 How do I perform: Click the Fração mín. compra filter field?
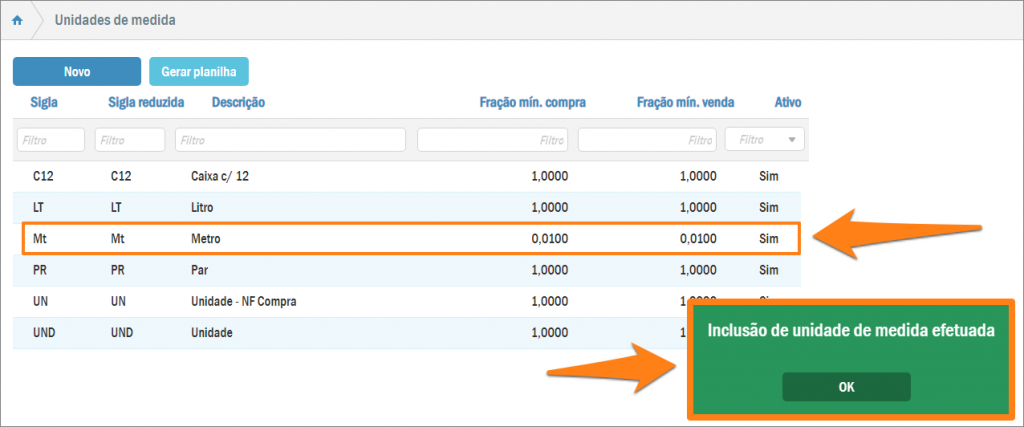pos(492,140)
